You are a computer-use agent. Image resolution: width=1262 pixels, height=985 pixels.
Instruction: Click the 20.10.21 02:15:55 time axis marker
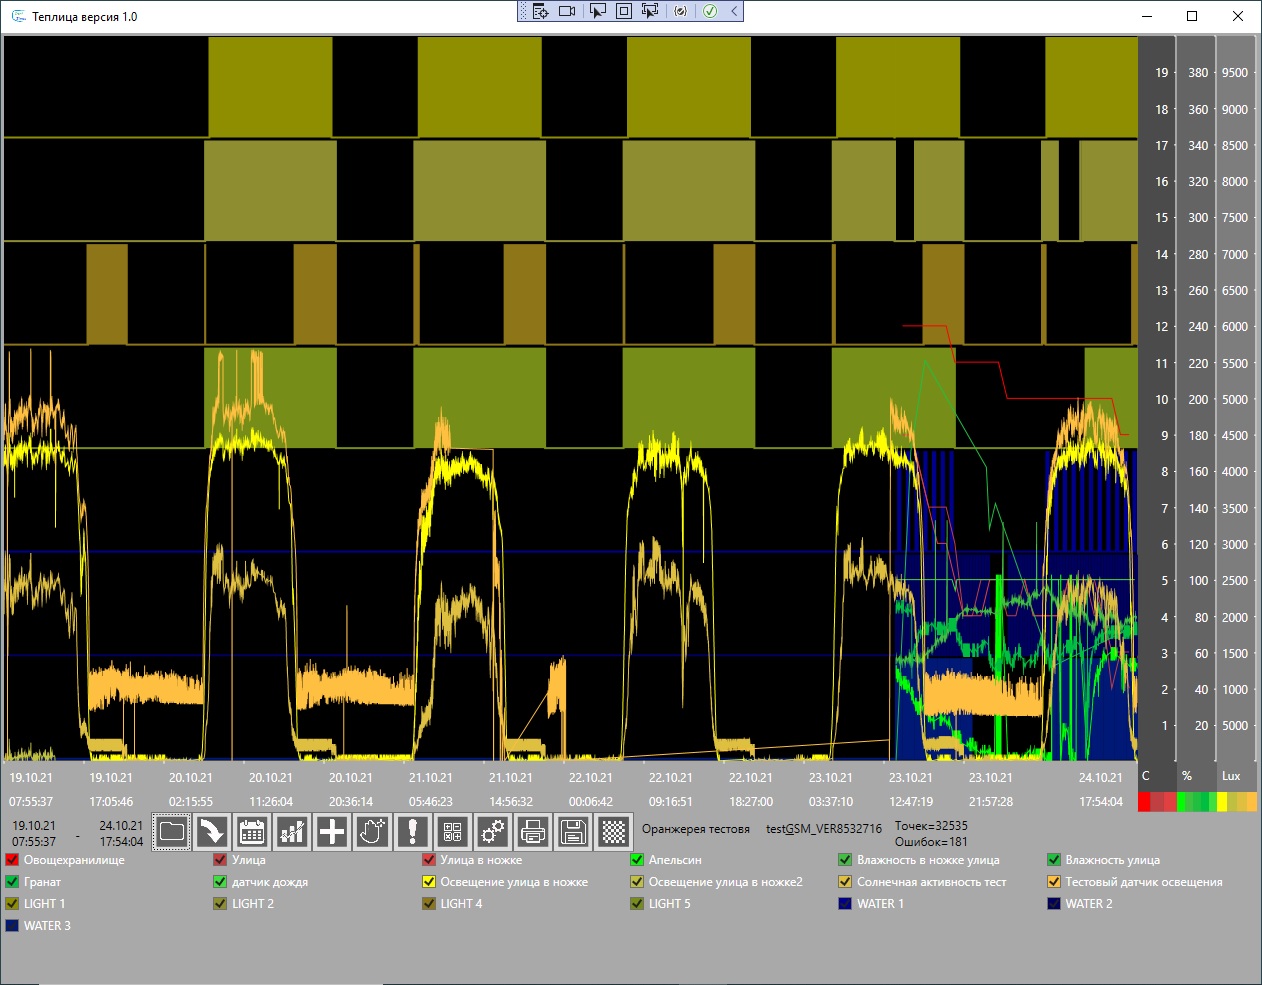click(x=191, y=790)
